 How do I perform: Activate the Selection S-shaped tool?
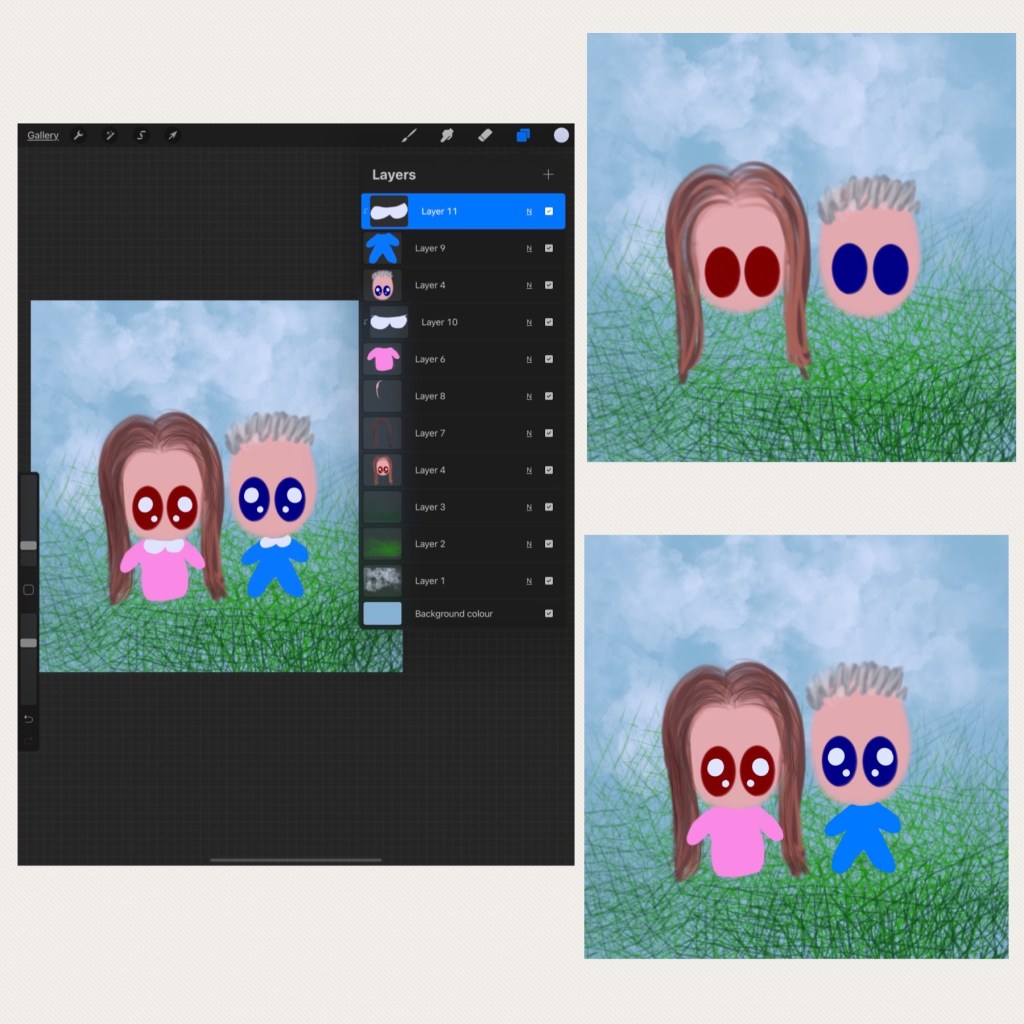click(141, 136)
